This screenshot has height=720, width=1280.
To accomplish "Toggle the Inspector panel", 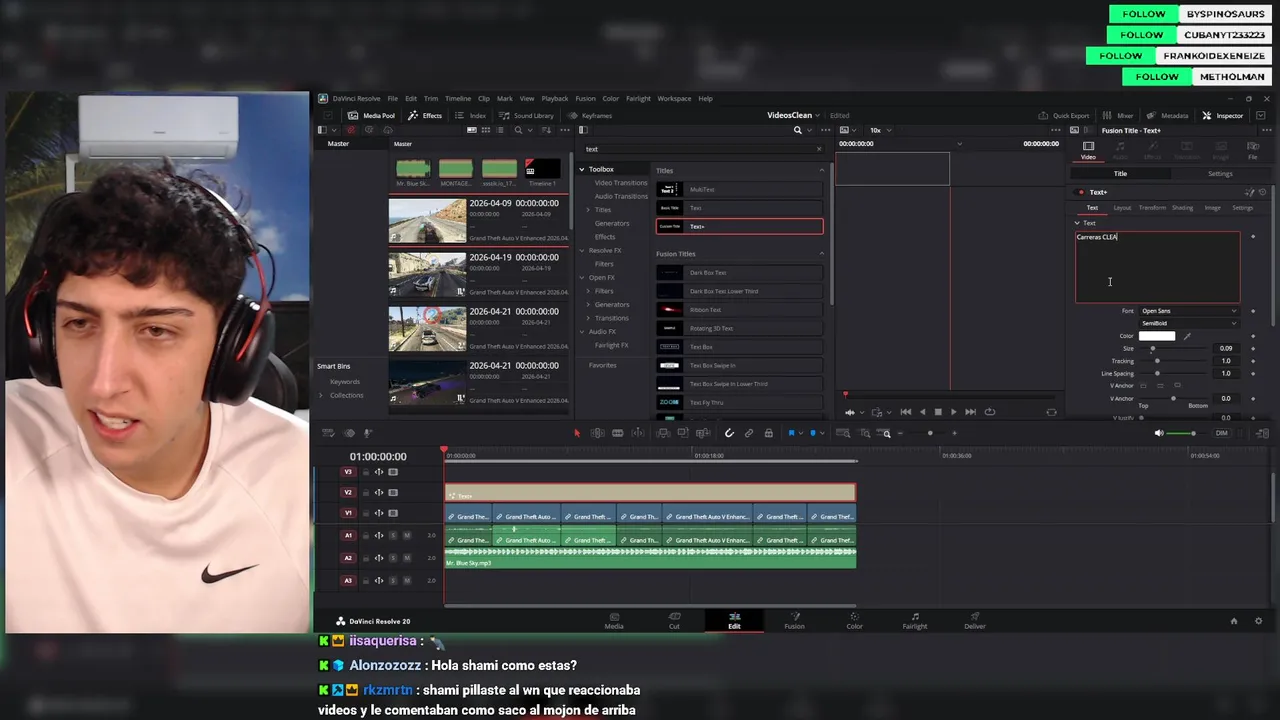I will point(1223,115).
